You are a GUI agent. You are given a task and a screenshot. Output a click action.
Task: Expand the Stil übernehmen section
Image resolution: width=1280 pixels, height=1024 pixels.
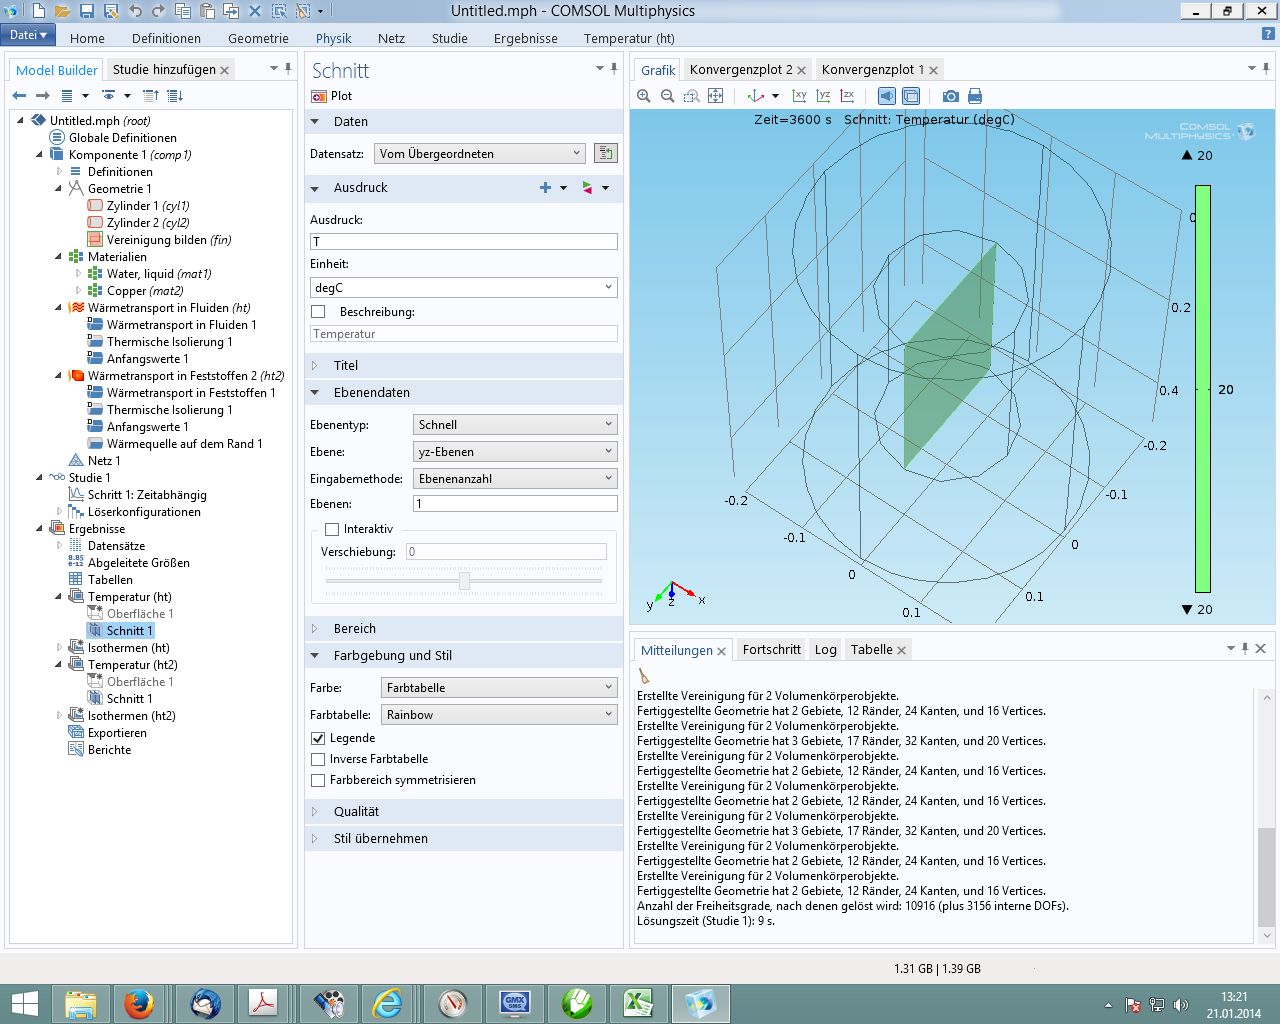(464, 838)
